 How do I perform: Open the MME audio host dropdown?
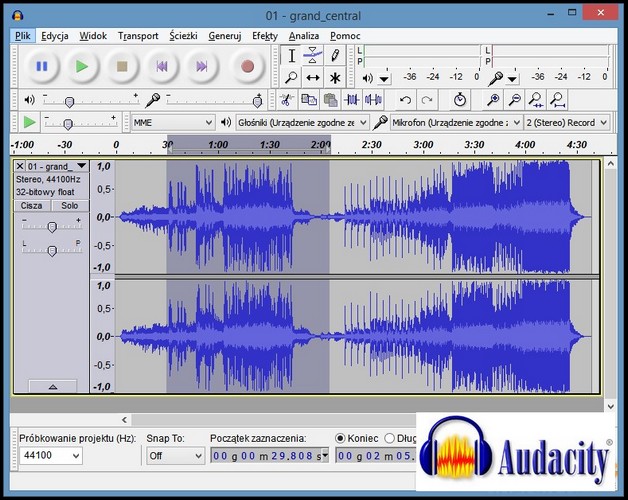(x=173, y=123)
